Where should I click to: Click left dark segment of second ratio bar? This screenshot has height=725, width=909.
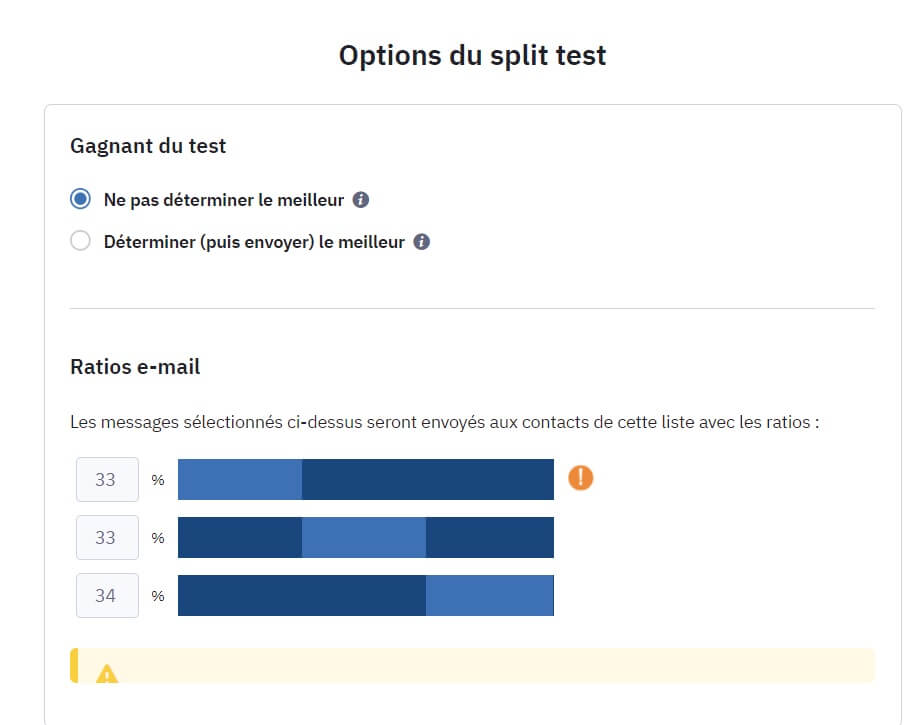click(240, 538)
